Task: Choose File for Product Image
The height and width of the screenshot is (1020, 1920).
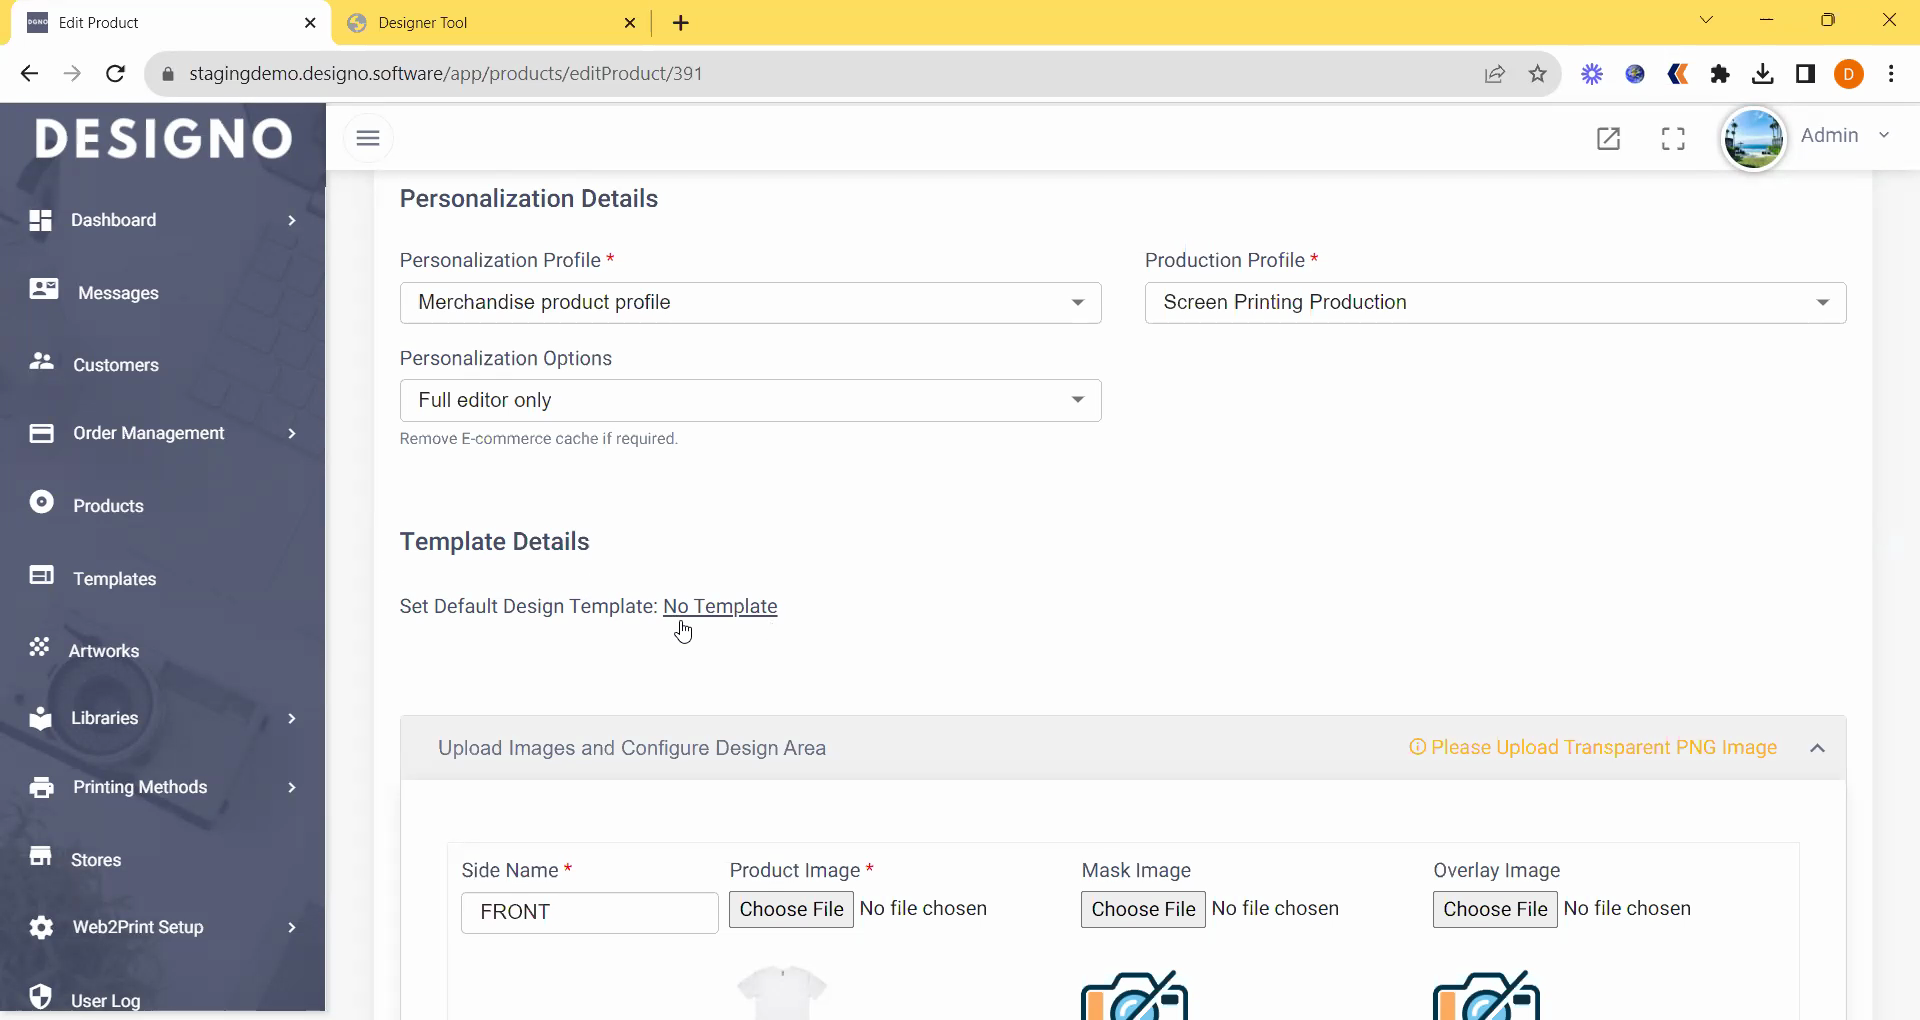Action: (x=791, y=909)
